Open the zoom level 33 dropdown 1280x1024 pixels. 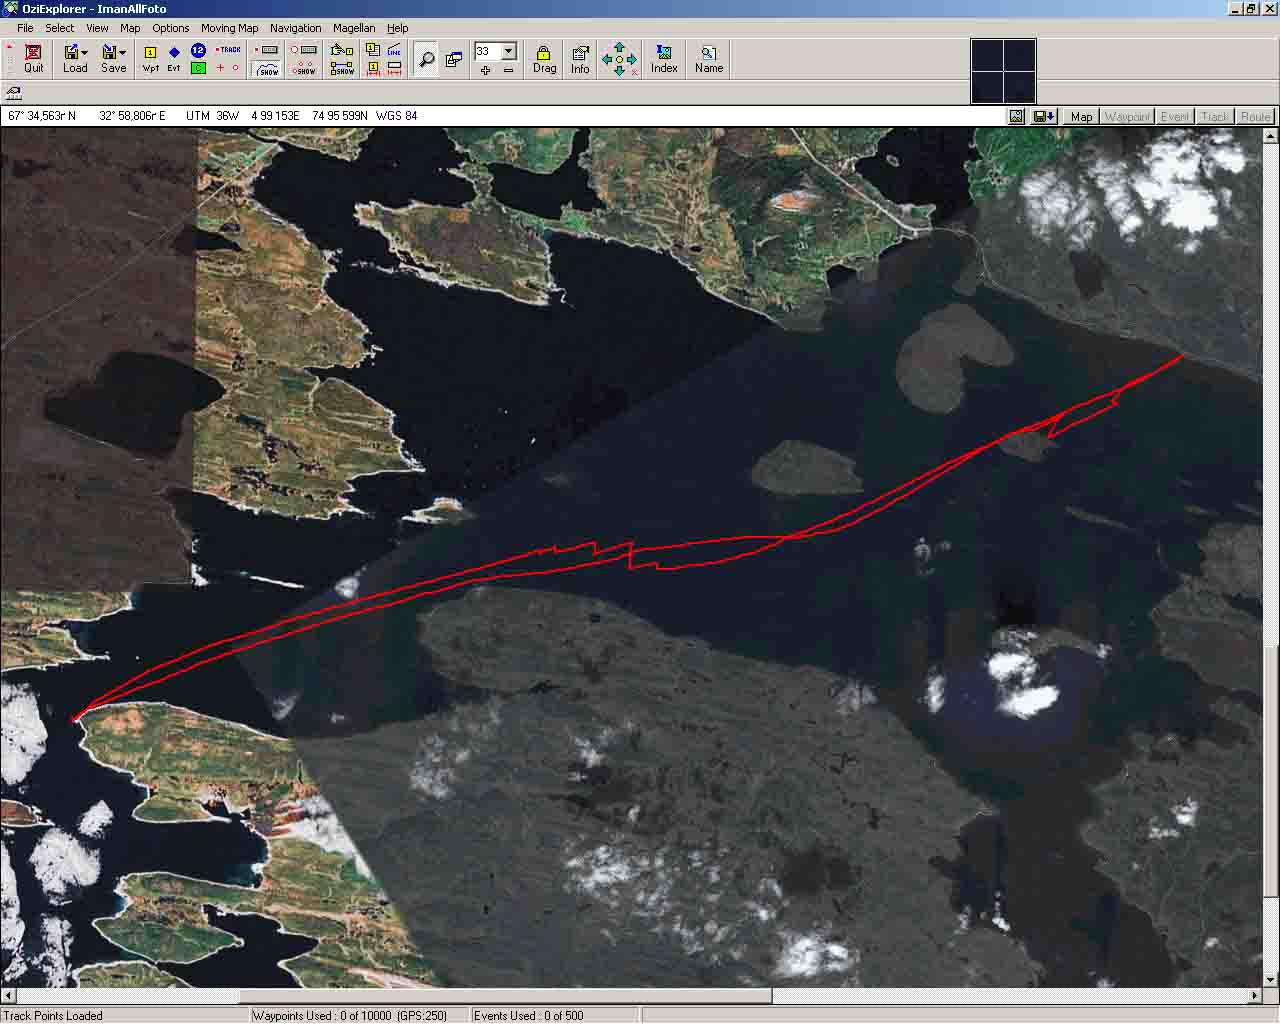click(508, 51)
